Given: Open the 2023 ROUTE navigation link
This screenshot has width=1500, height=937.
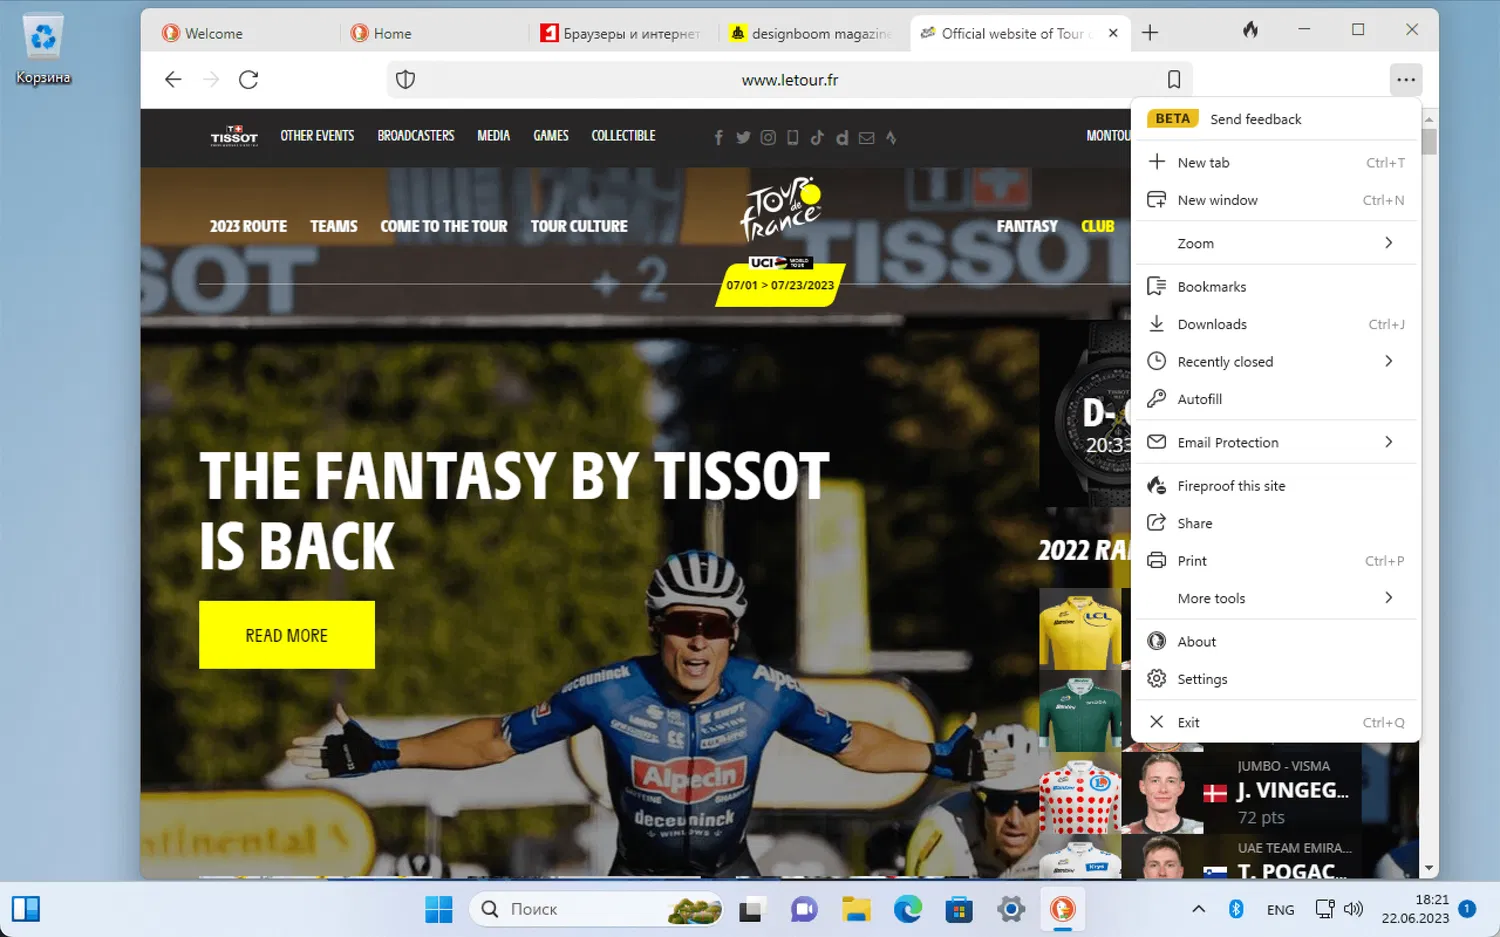Looking at the screenshot, I should click(x=248, y=226).
